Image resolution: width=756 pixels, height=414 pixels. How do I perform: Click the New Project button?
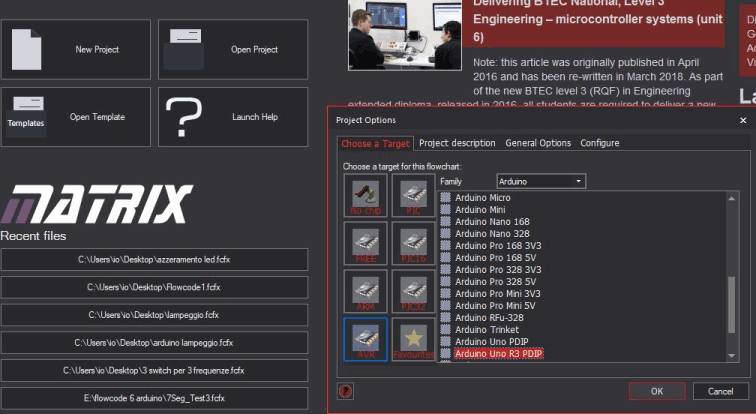(76, 50)
